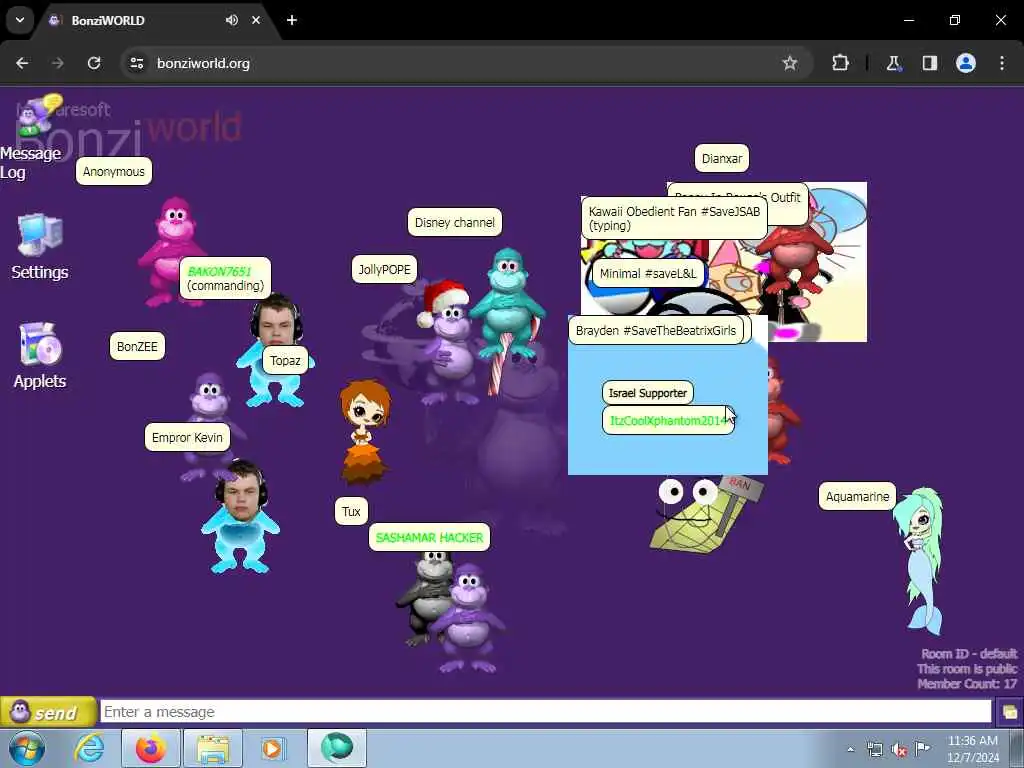Click the JollyPOPE name tag
Image resolution: width=1024 pixels, height=768 pixels.
385,269
